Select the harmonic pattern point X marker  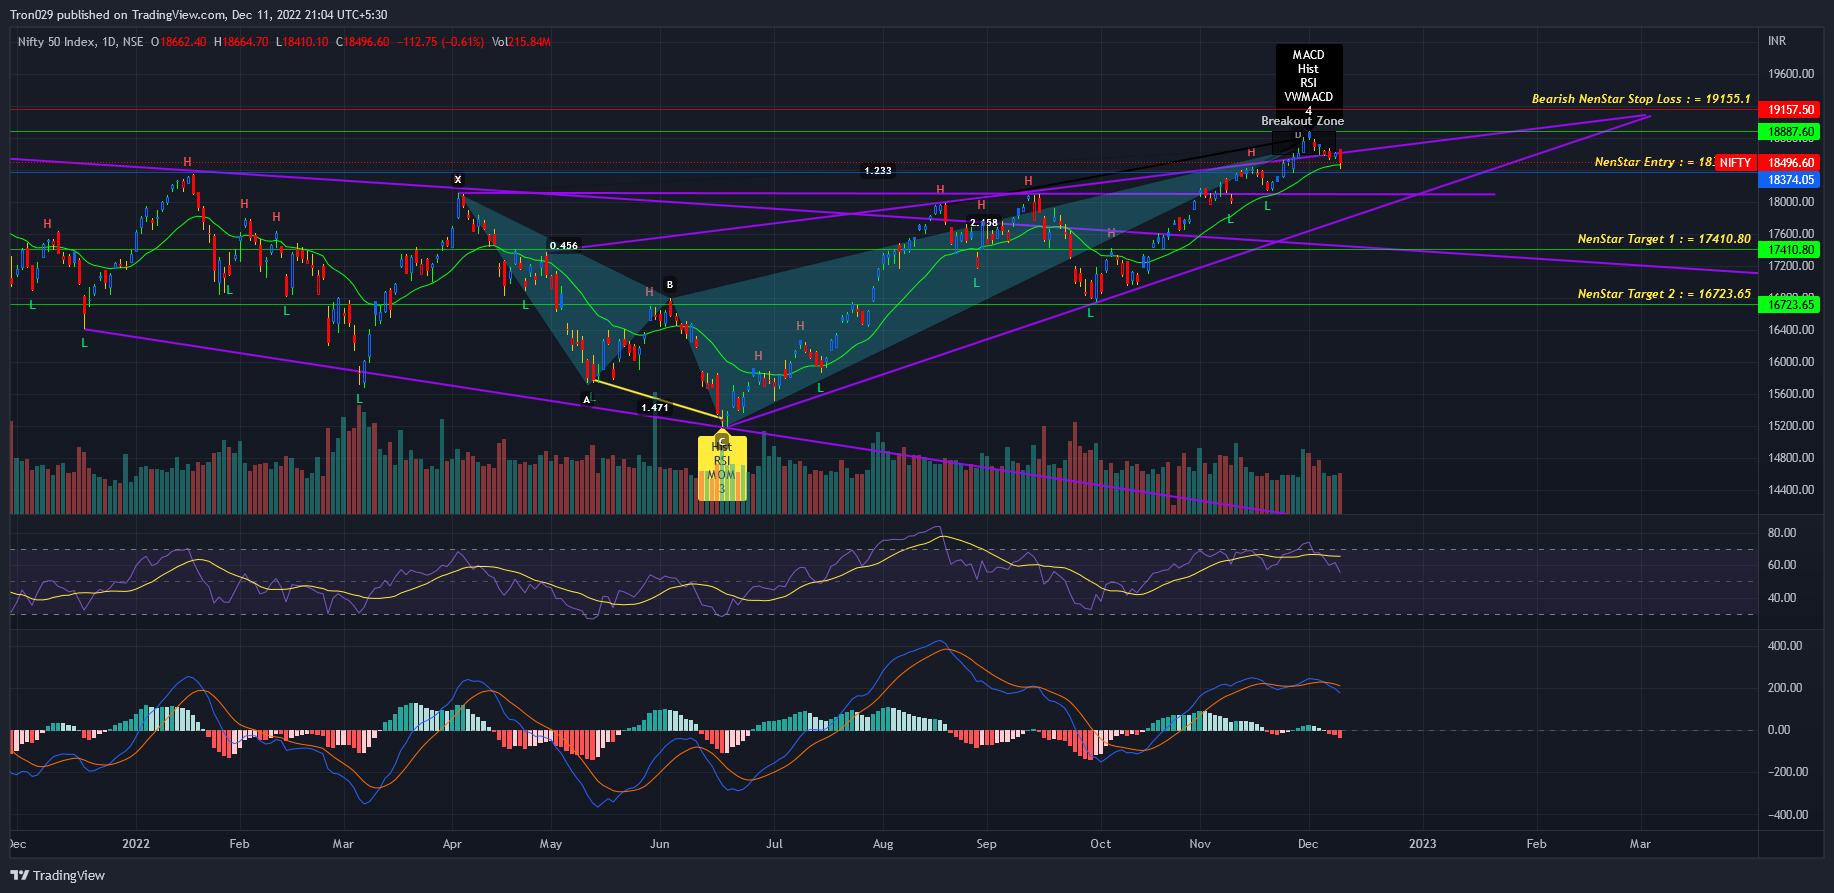click(458, 180)
